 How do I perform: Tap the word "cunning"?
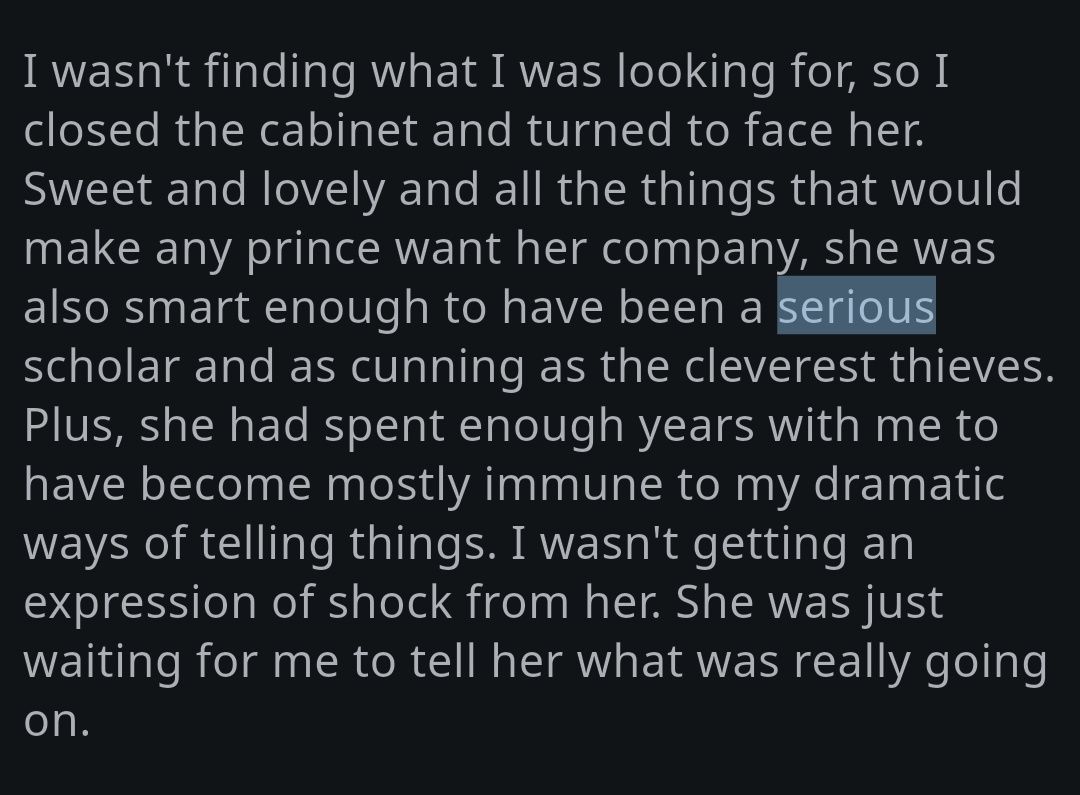[437, 367]
